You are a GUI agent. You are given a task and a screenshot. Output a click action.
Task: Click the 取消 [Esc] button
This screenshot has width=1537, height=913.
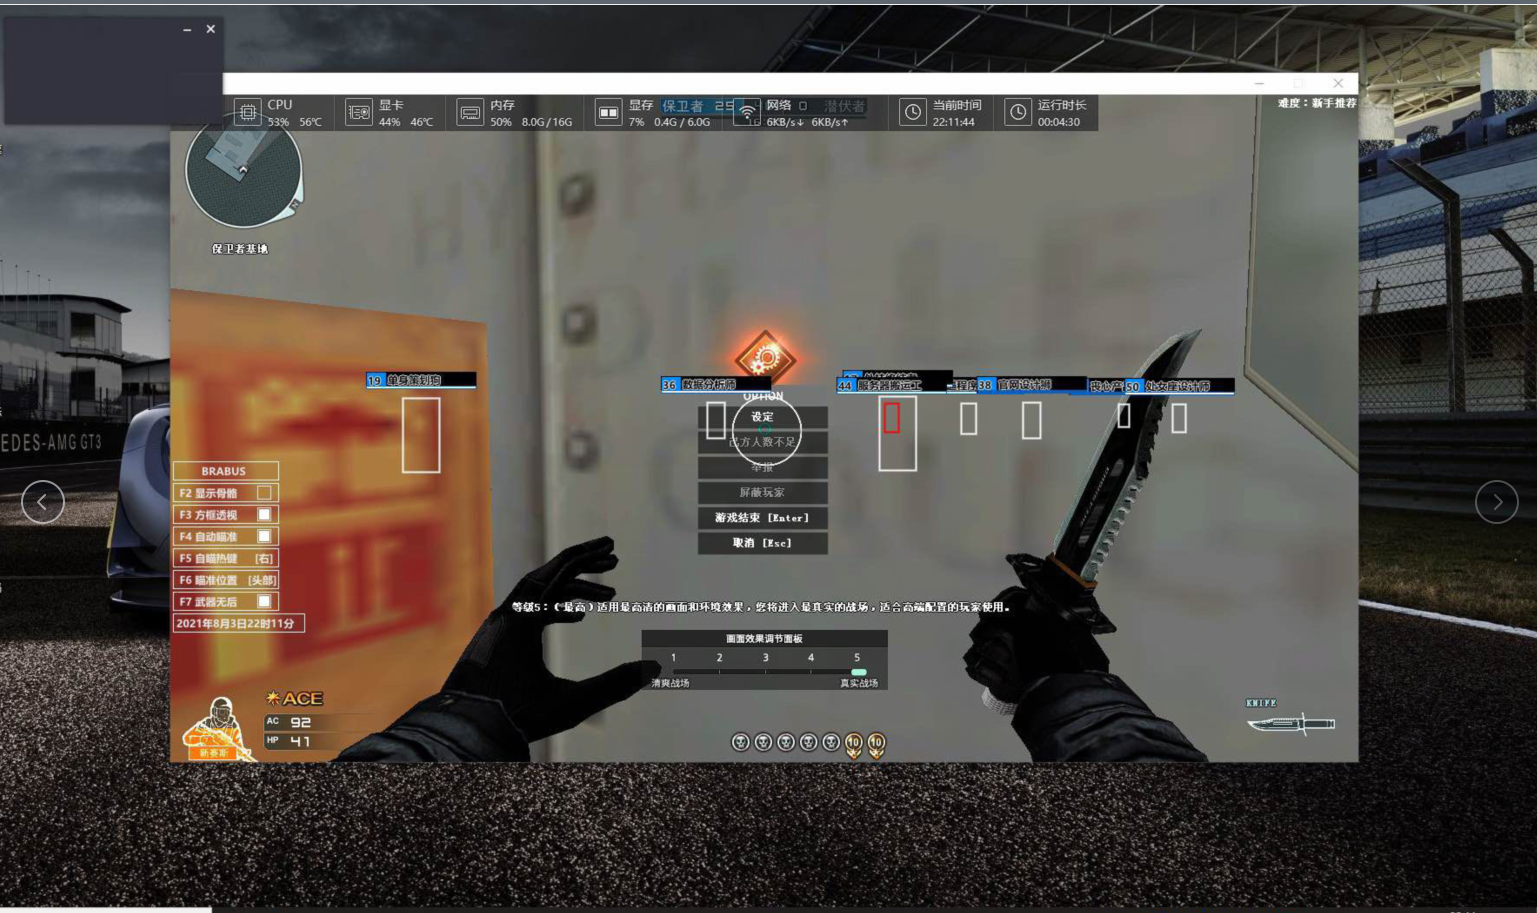click(762, 543)
